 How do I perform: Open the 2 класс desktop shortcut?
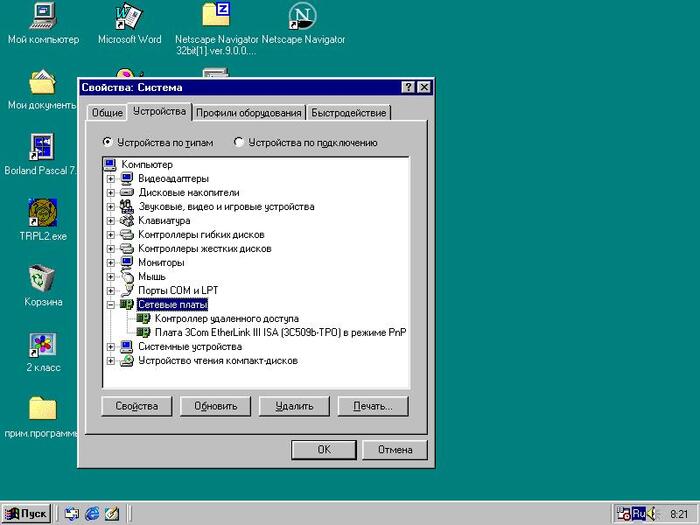[x=43, y=345]
